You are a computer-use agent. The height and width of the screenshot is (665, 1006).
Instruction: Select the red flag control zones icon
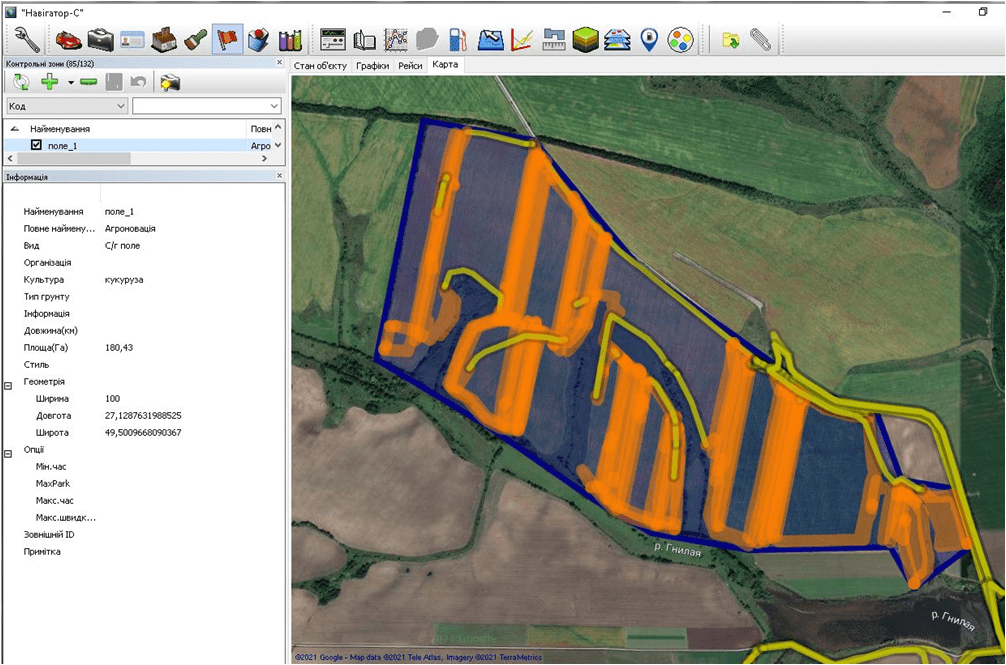[x=228, y=39]
